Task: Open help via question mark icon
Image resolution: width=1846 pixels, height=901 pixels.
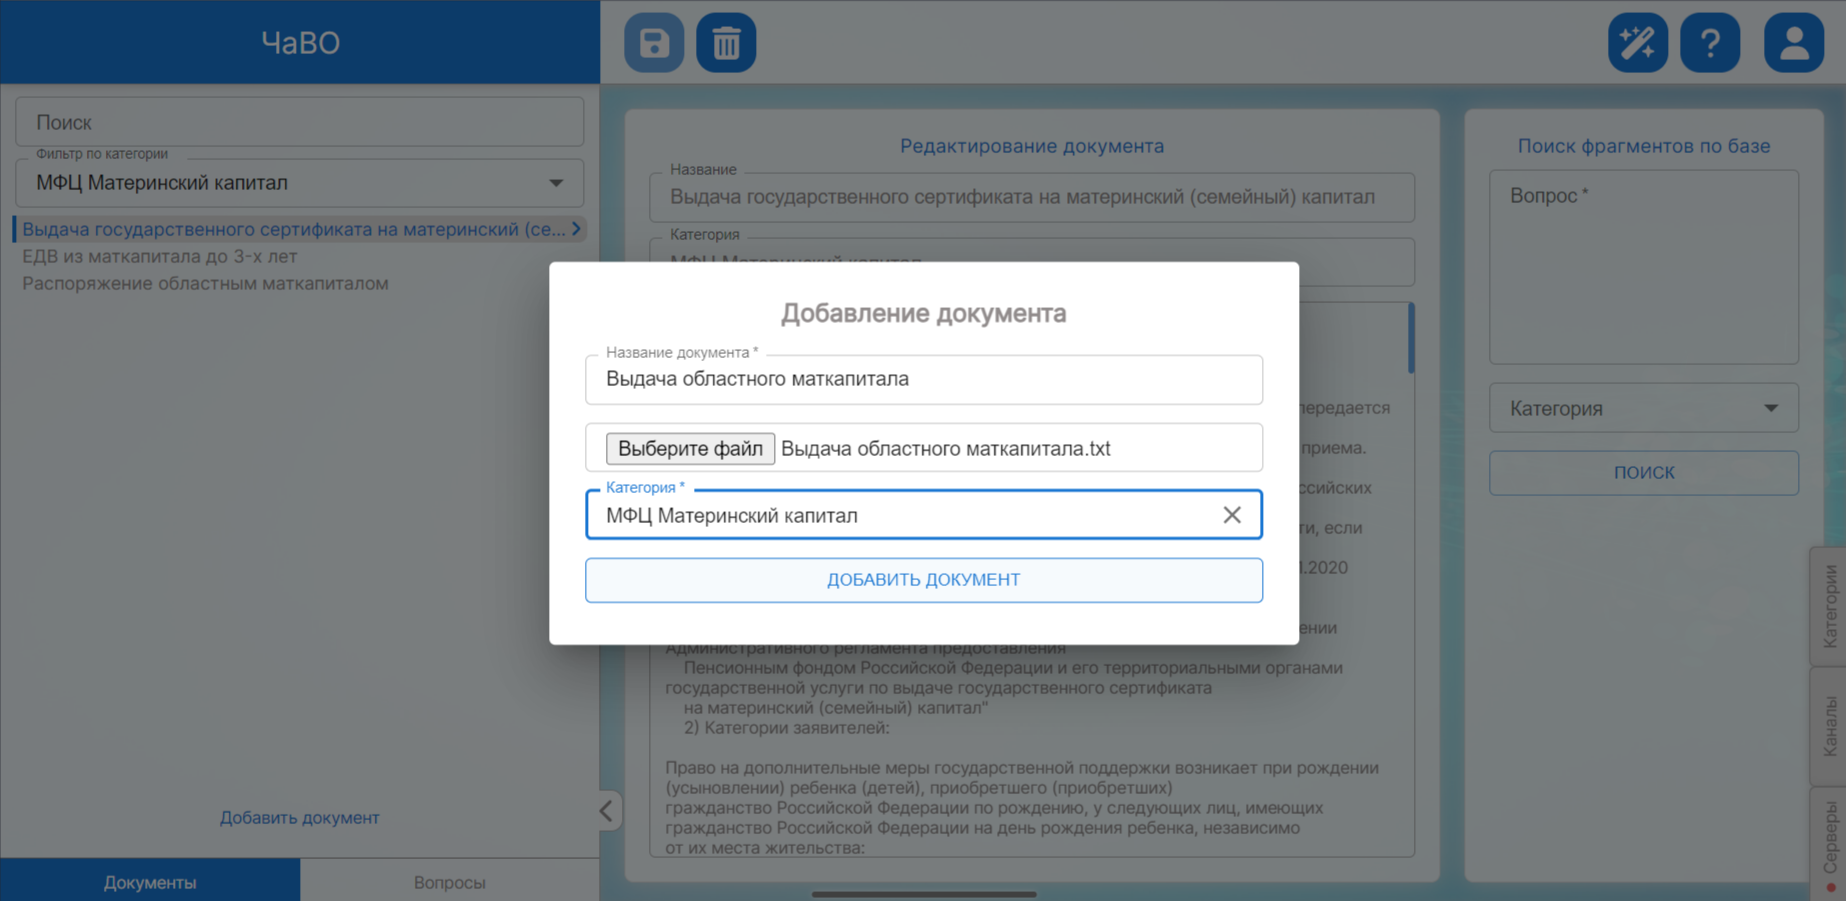Action: pos(1710,43)
